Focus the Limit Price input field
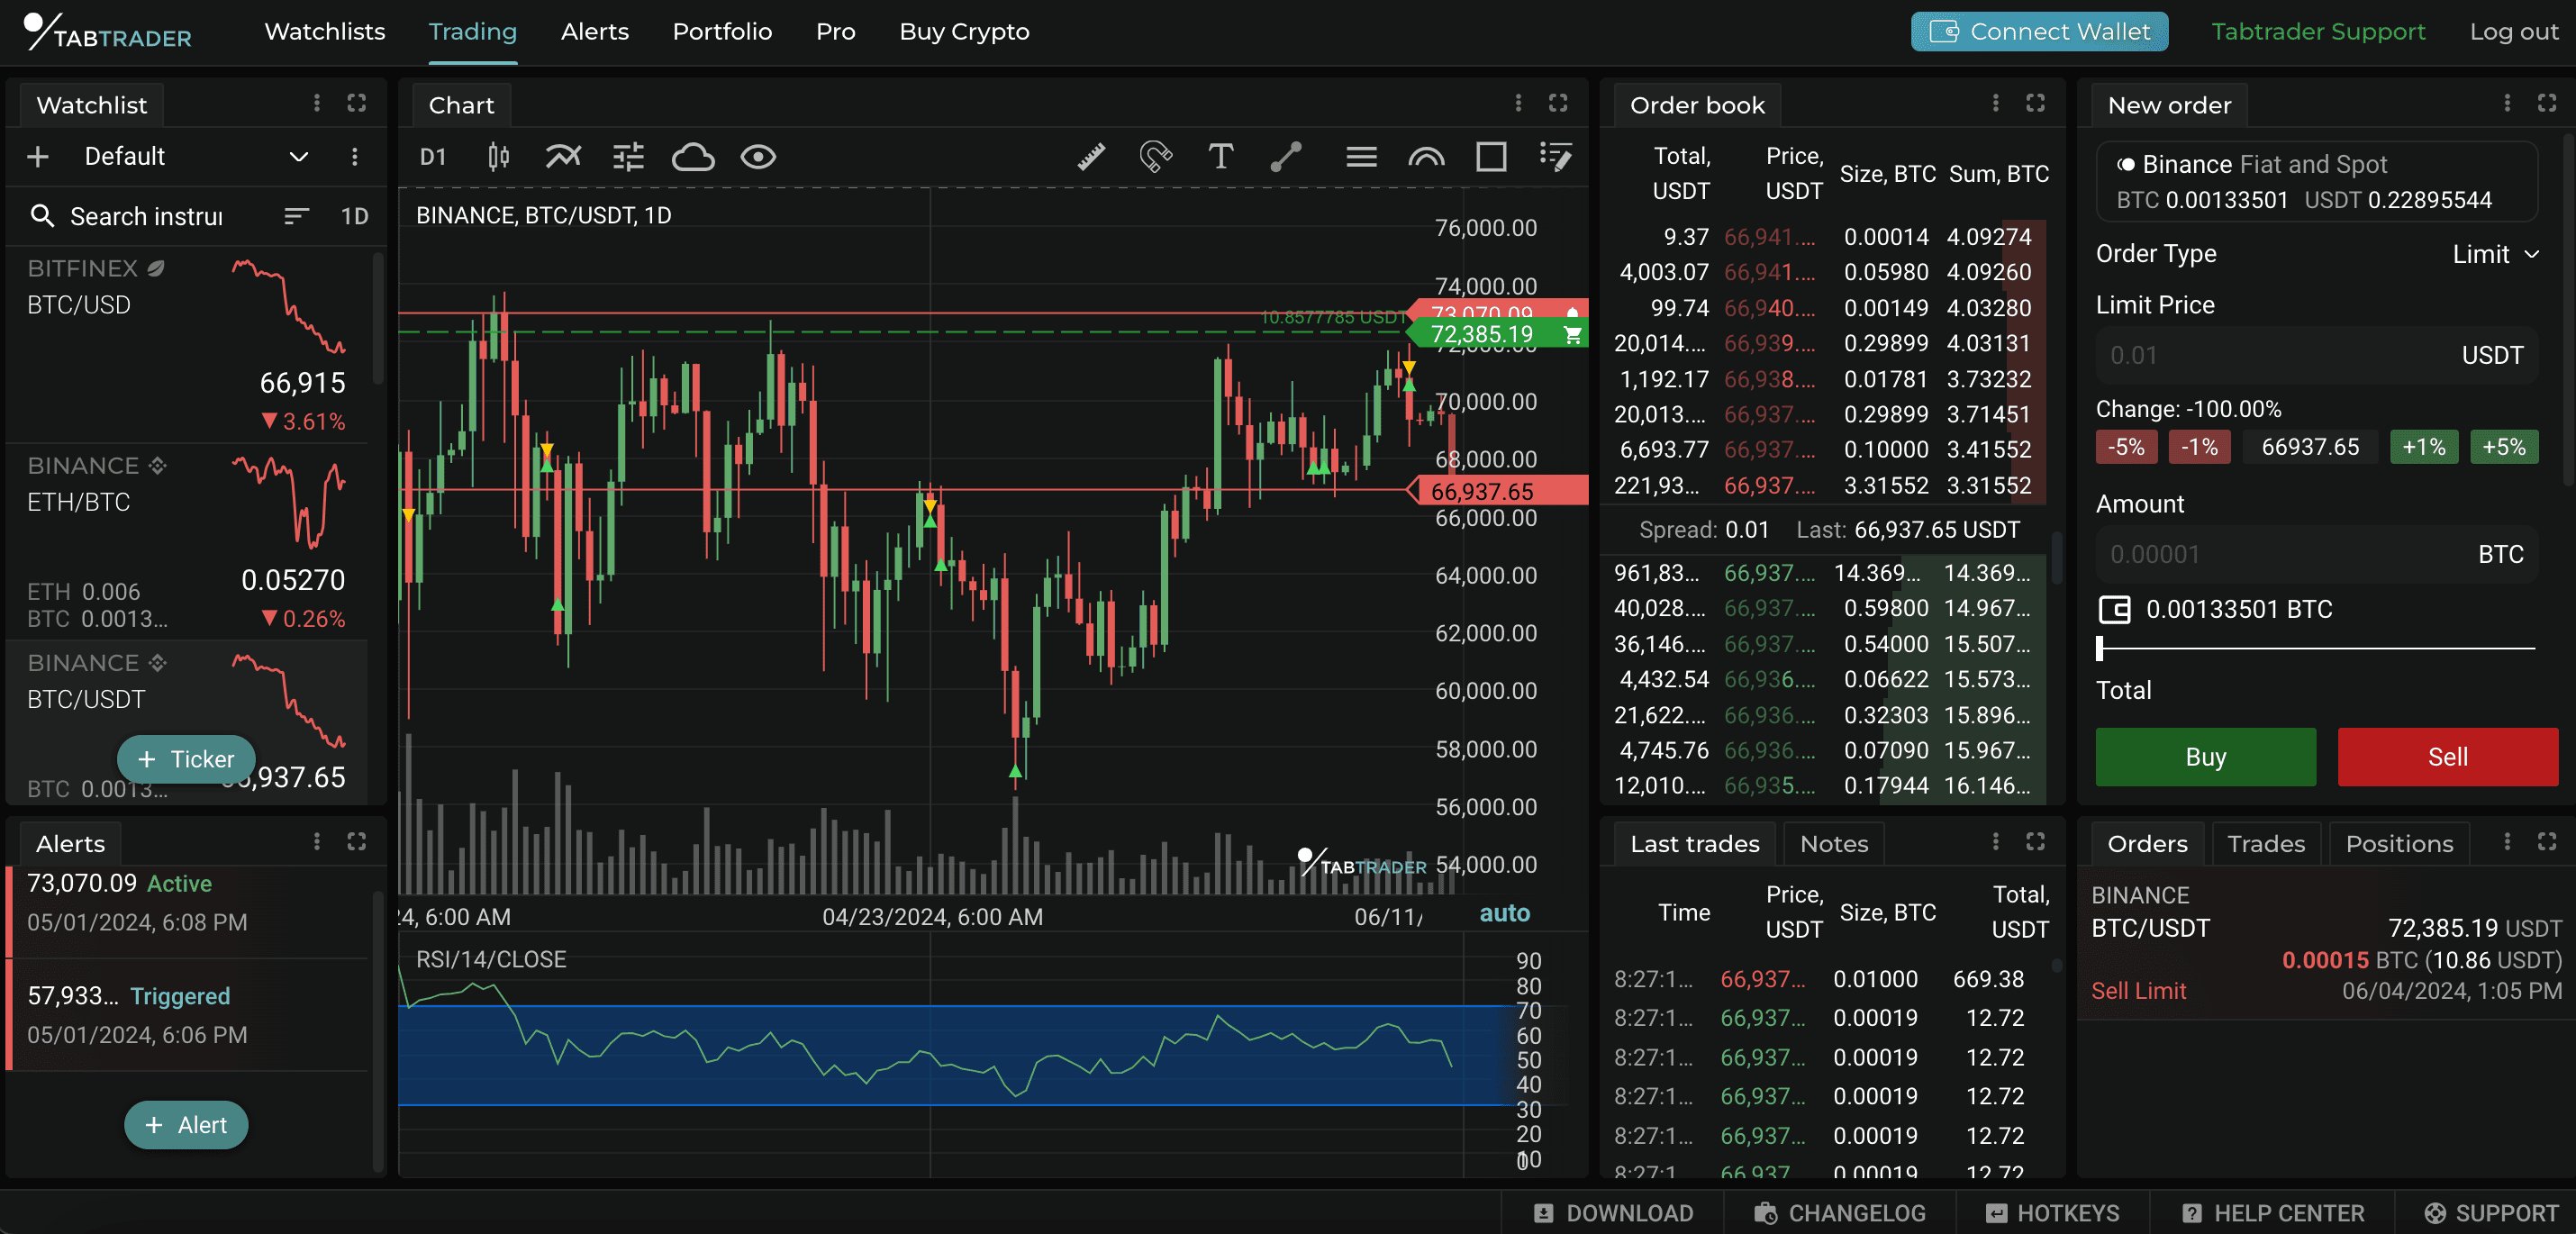This screenshot has height=1234, width=2576. 2316,355
